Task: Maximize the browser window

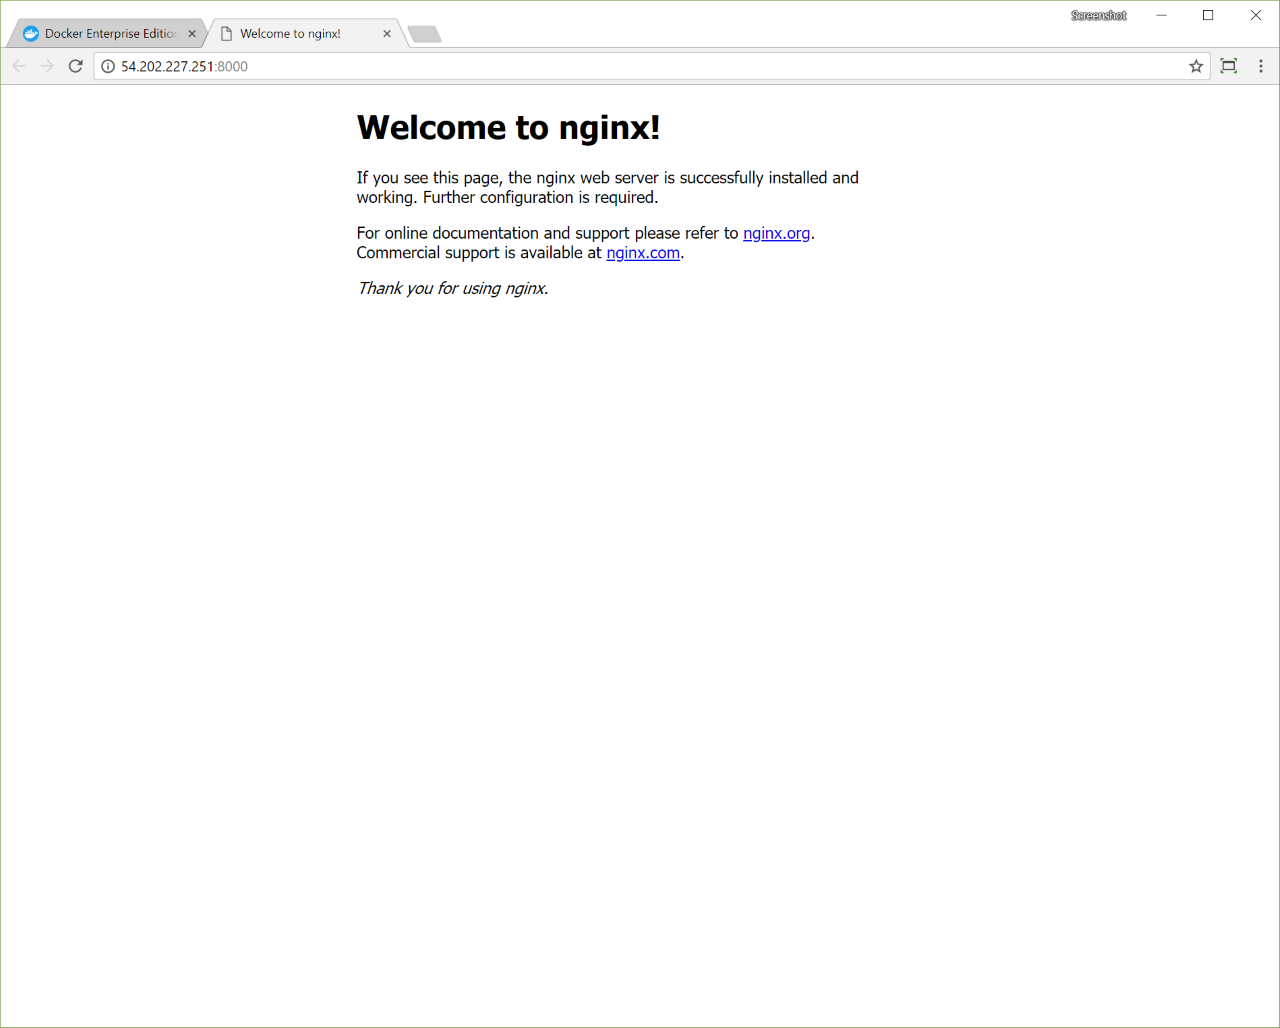Action: click(x=1208, y=15)
